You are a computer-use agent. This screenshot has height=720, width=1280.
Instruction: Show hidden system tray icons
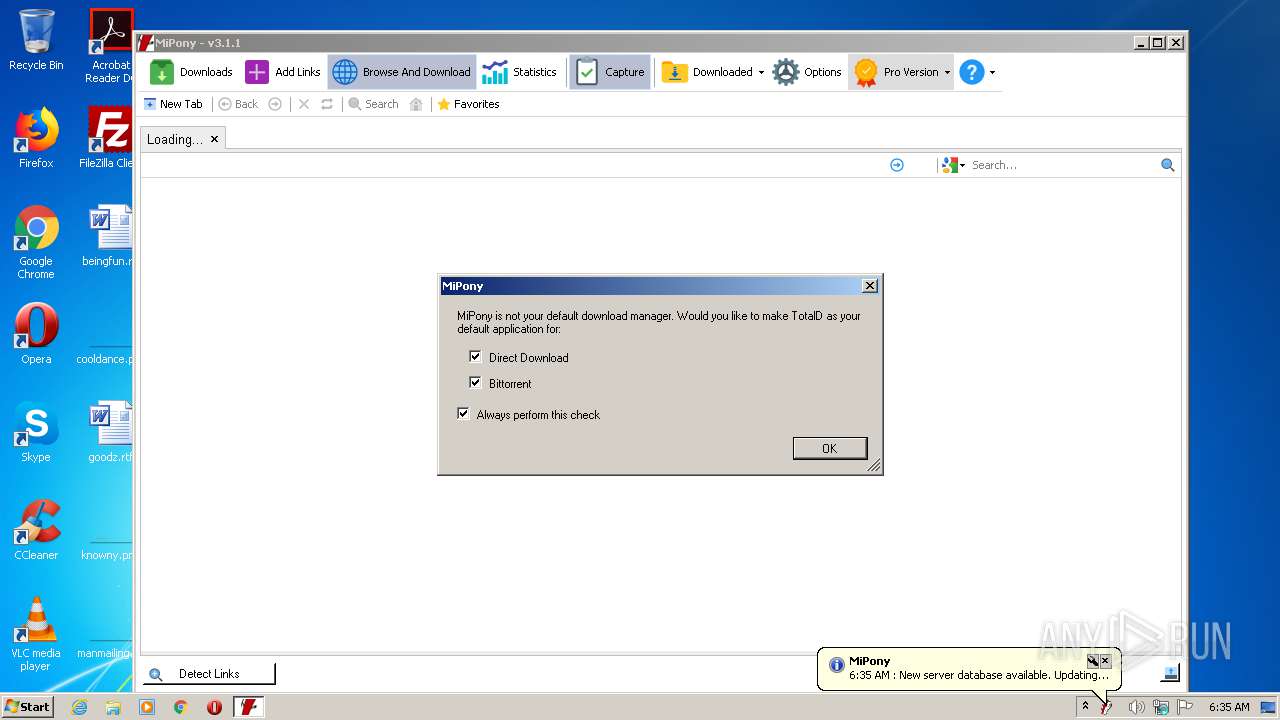click(x=1085, y=707)
